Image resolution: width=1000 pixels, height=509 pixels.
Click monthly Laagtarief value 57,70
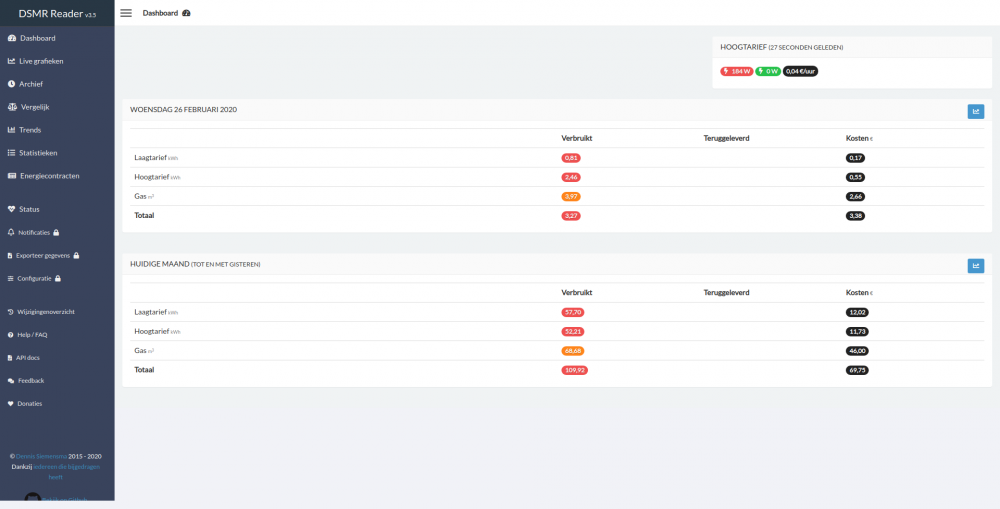click(x=573, y=313)
